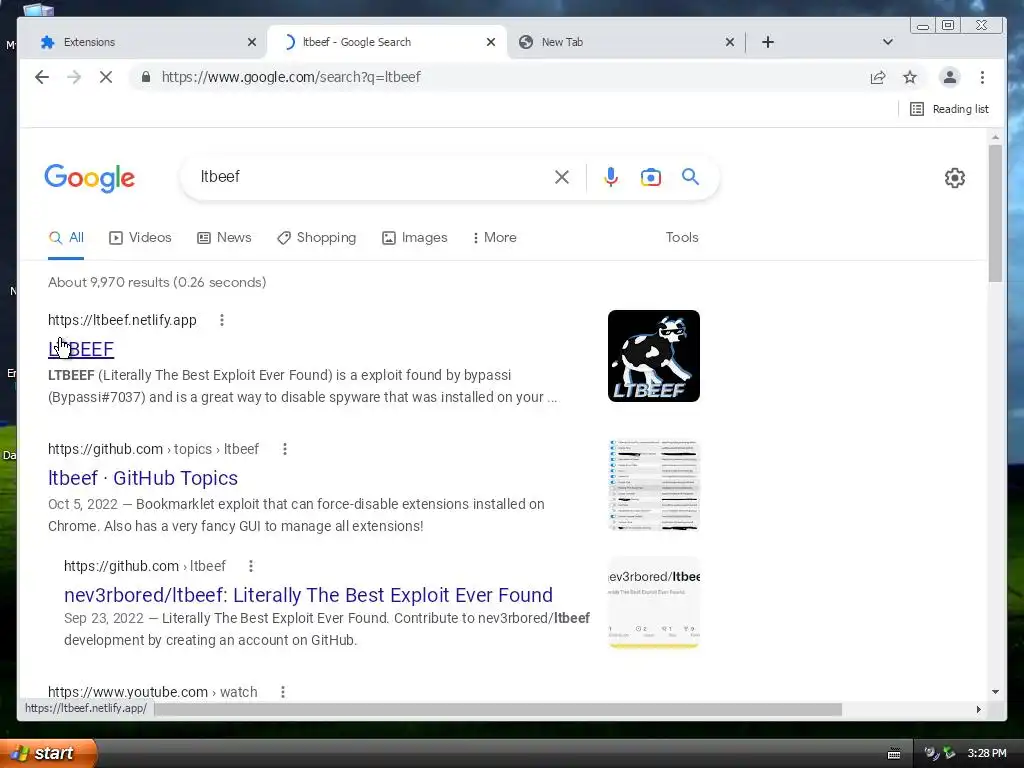Go back using the browser back arrow

coord(42,77)
